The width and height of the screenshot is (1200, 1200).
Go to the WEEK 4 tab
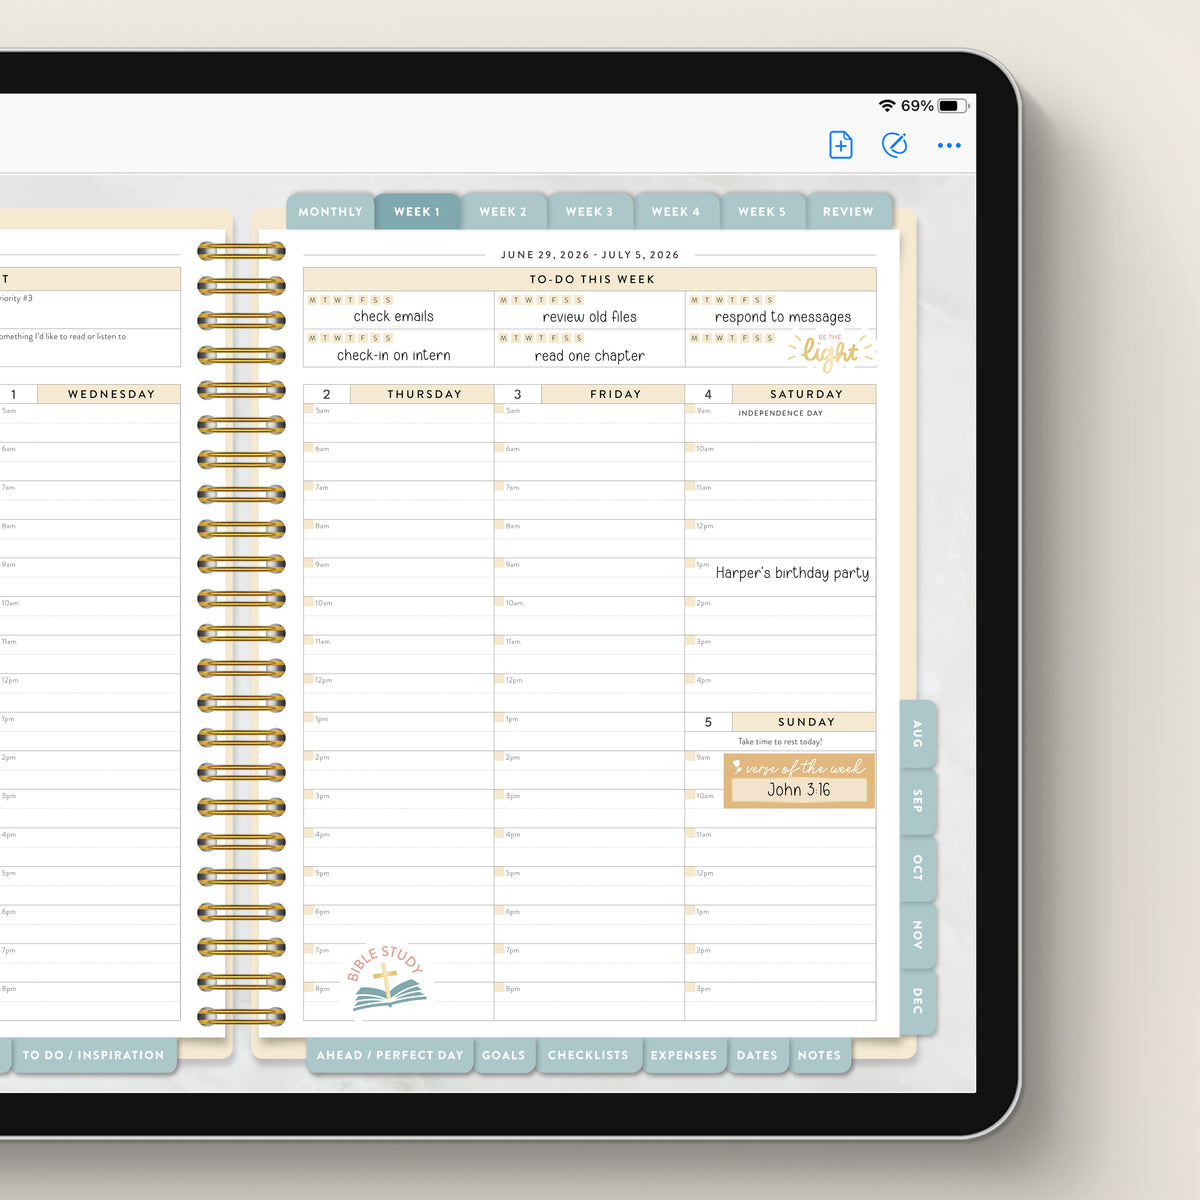tap(676, 211)
